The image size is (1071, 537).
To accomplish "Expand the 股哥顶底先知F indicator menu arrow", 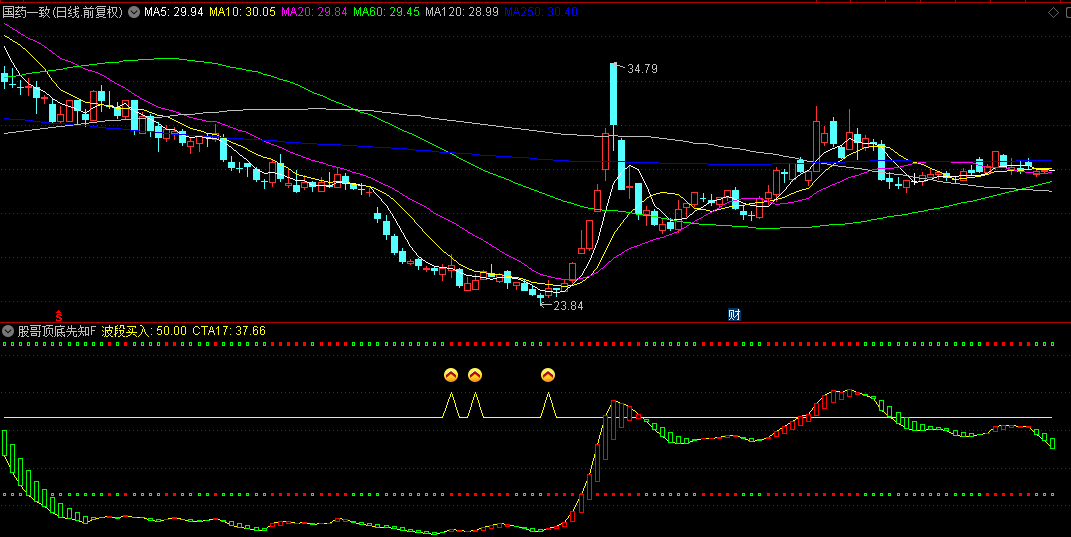I will click(9, 330).
